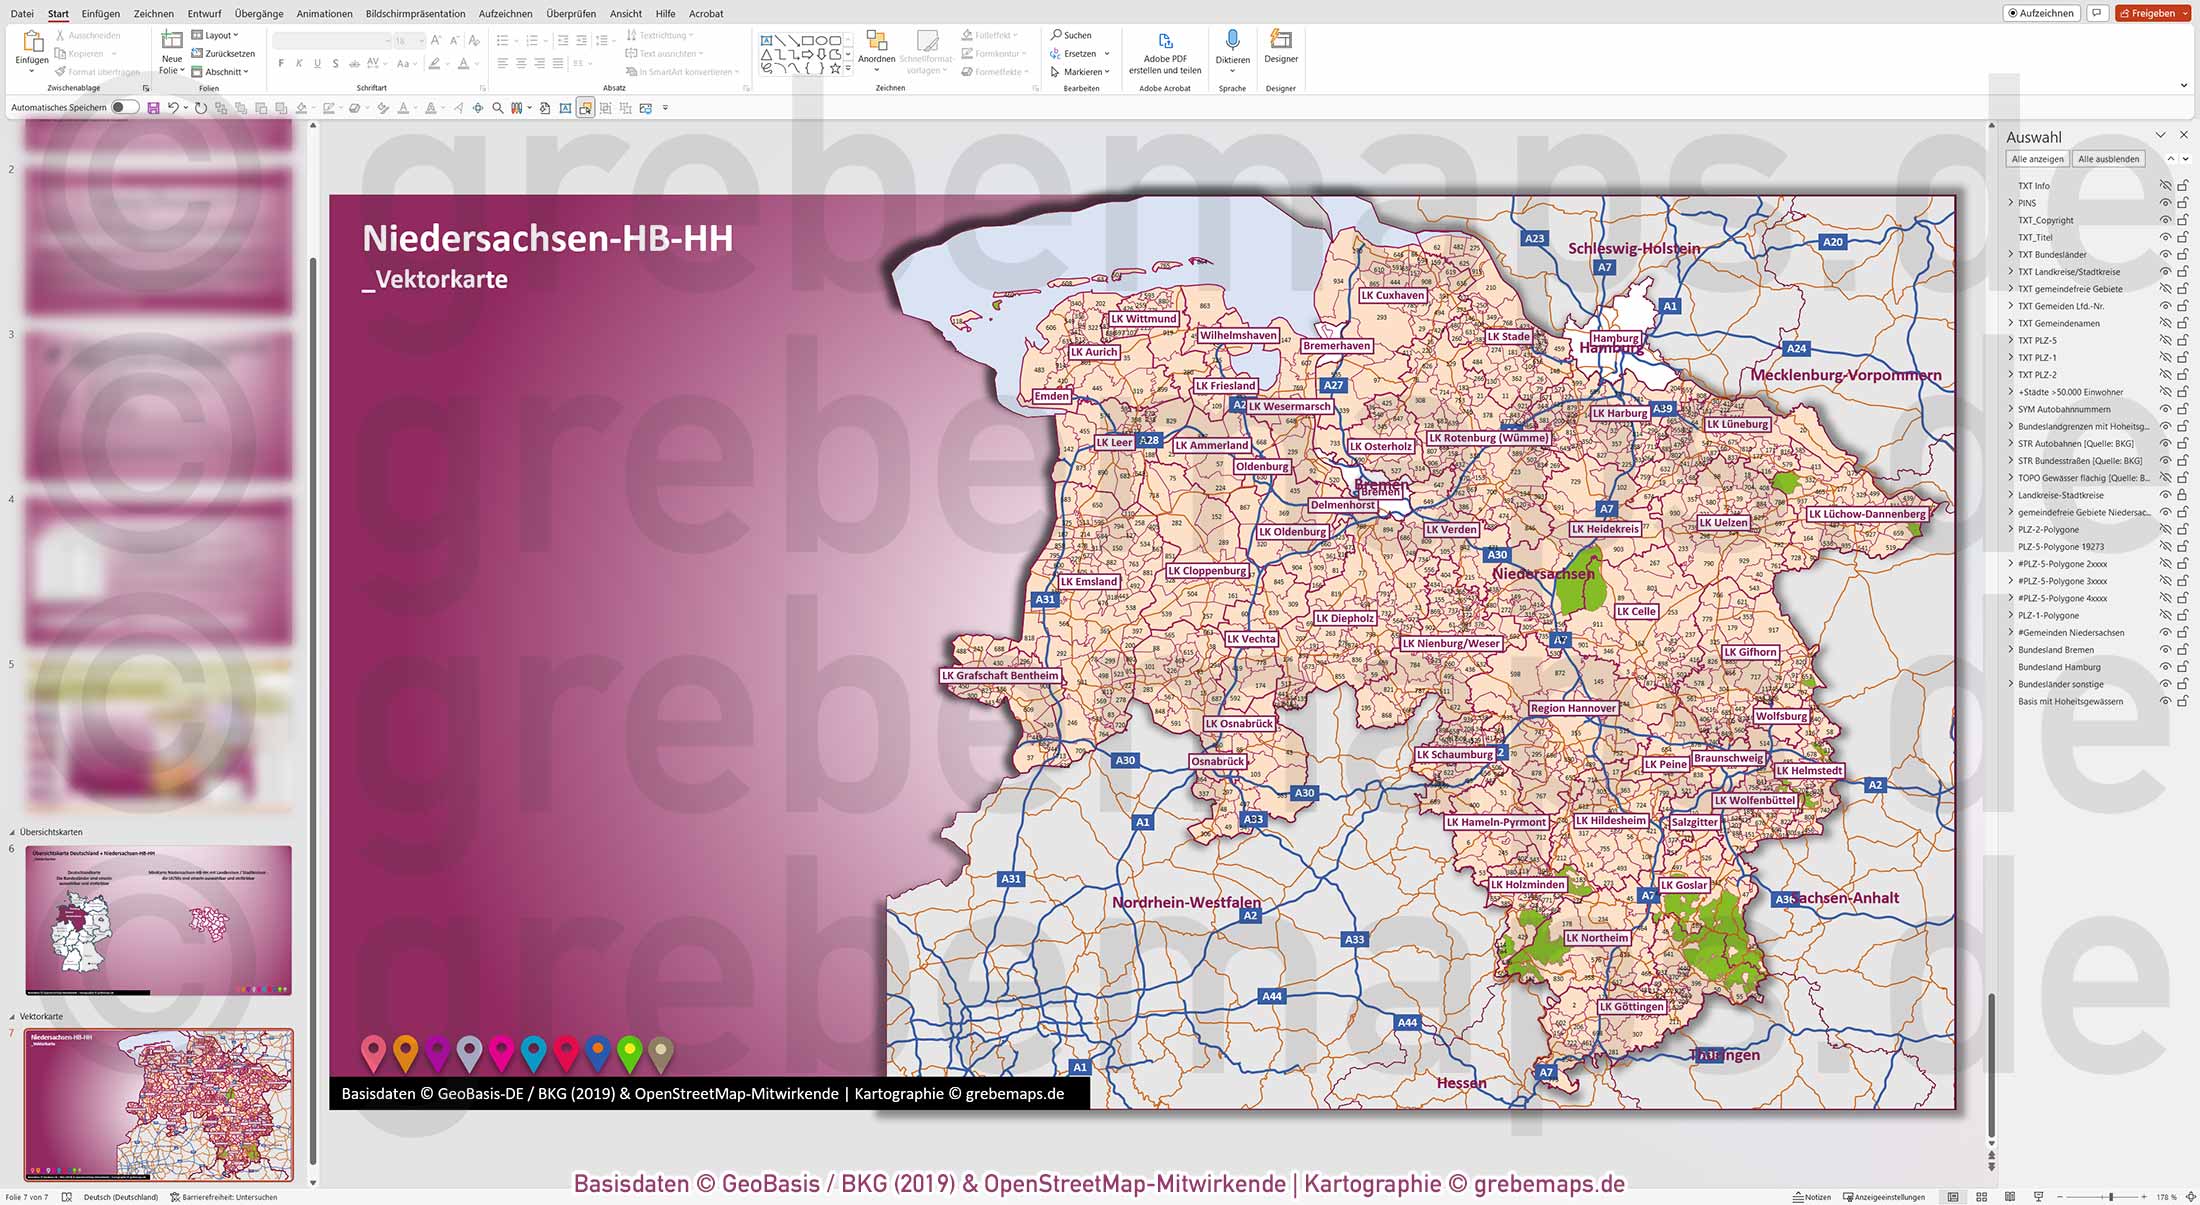Click the Suchen magnifier icon

click(1056, 34)
